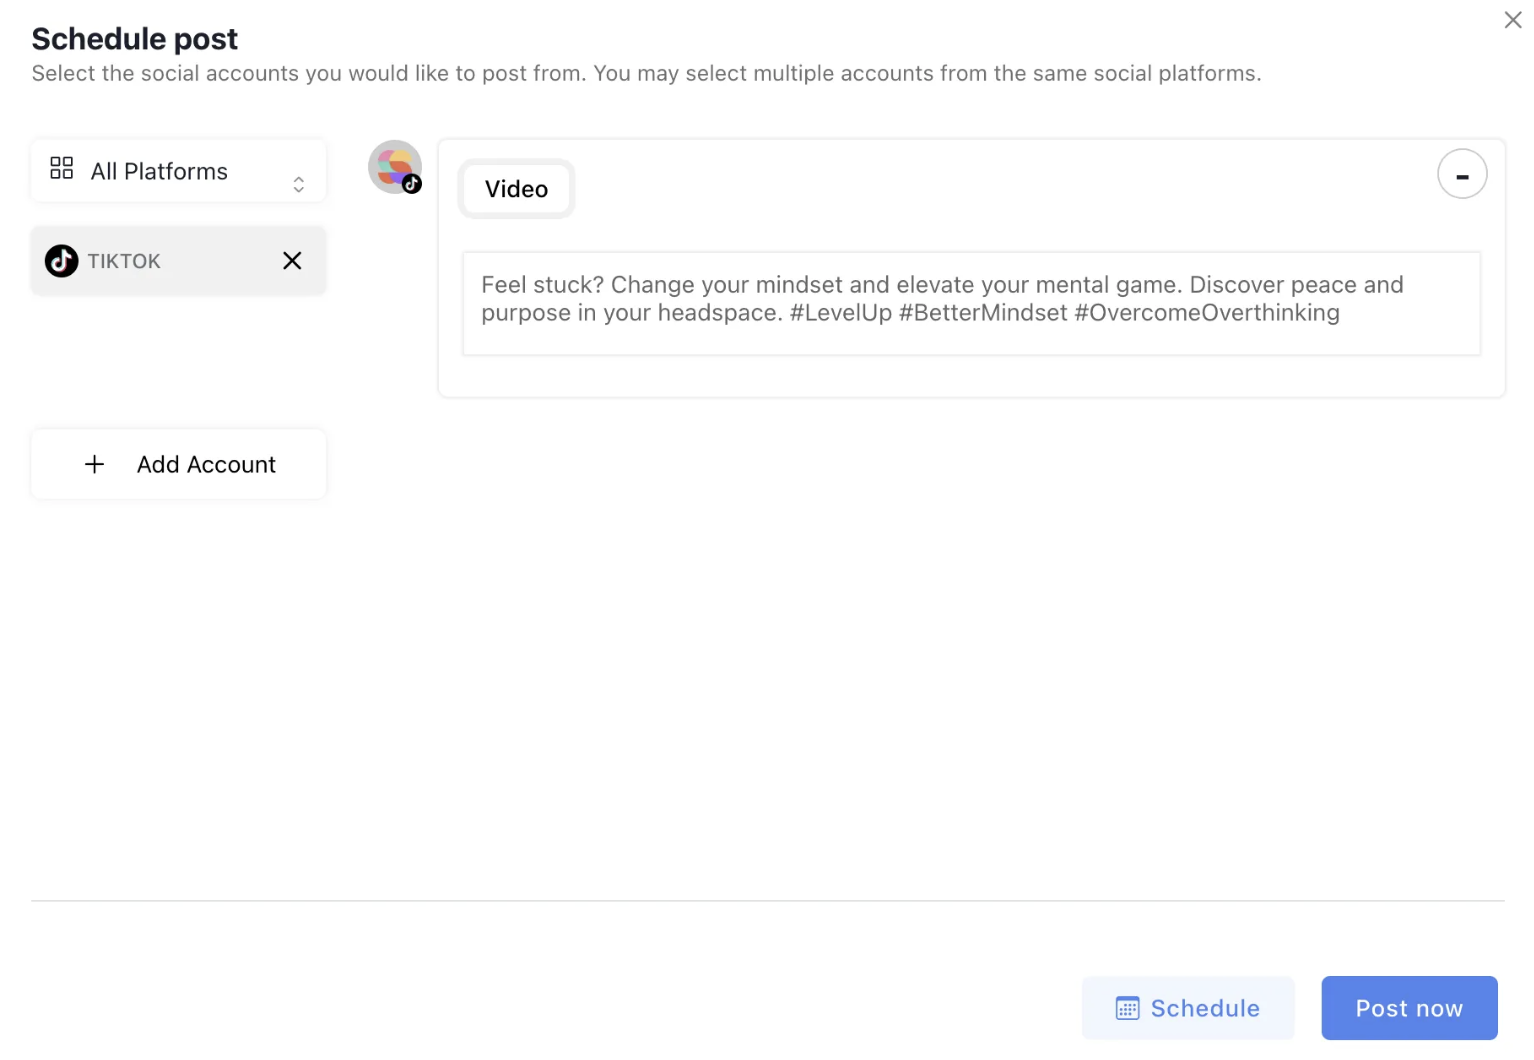Close the Schedule post dialog

click(1512, 20)
